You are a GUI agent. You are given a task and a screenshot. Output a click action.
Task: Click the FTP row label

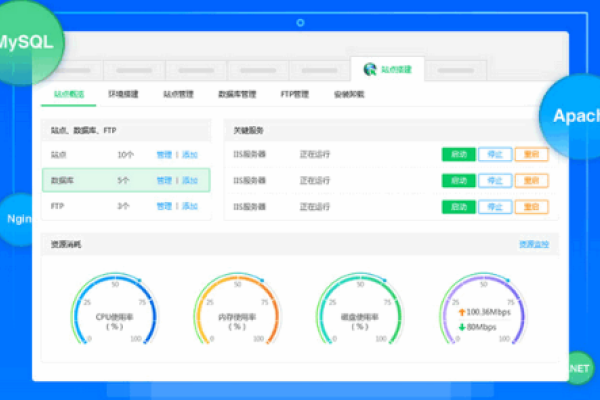tap(57, 206)
